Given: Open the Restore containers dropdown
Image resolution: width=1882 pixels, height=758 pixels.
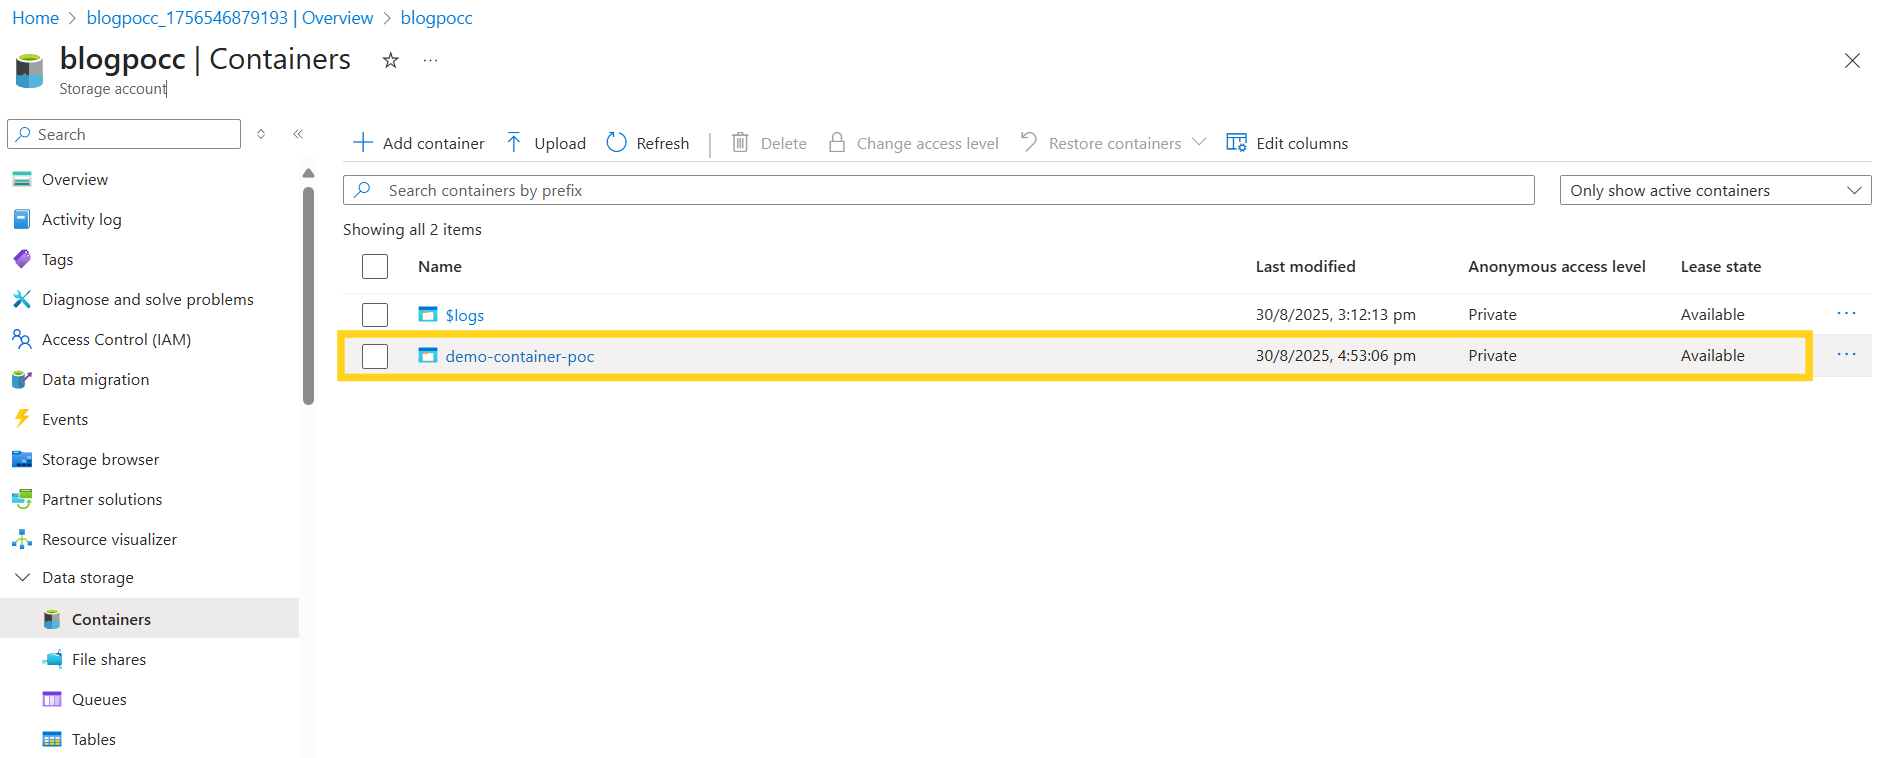Looking at the screenshot, I should pyautogui.click(x=1113, y=143).
